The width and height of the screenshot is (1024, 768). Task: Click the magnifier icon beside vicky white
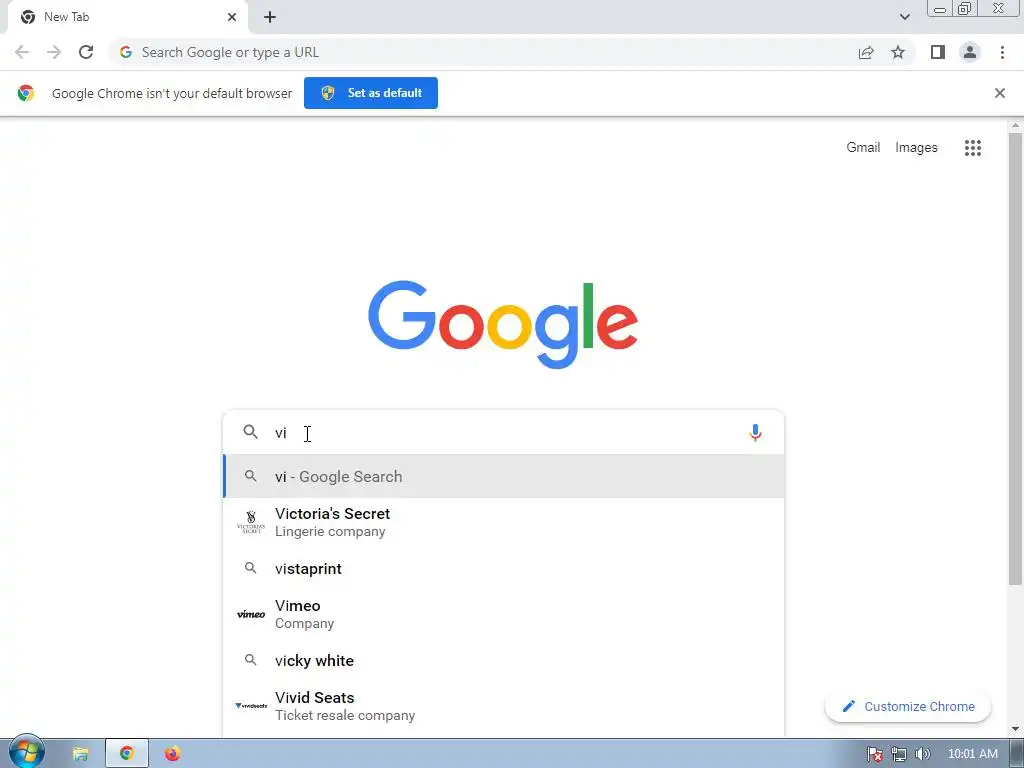click(x=251, y=660)
